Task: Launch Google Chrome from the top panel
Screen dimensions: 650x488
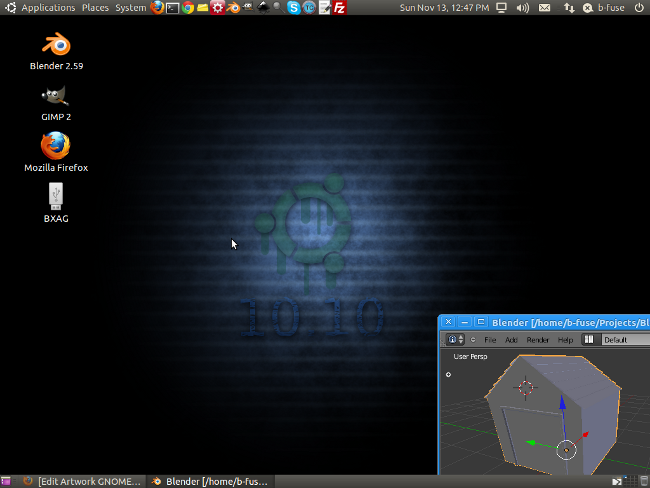Action: [188, 7]
